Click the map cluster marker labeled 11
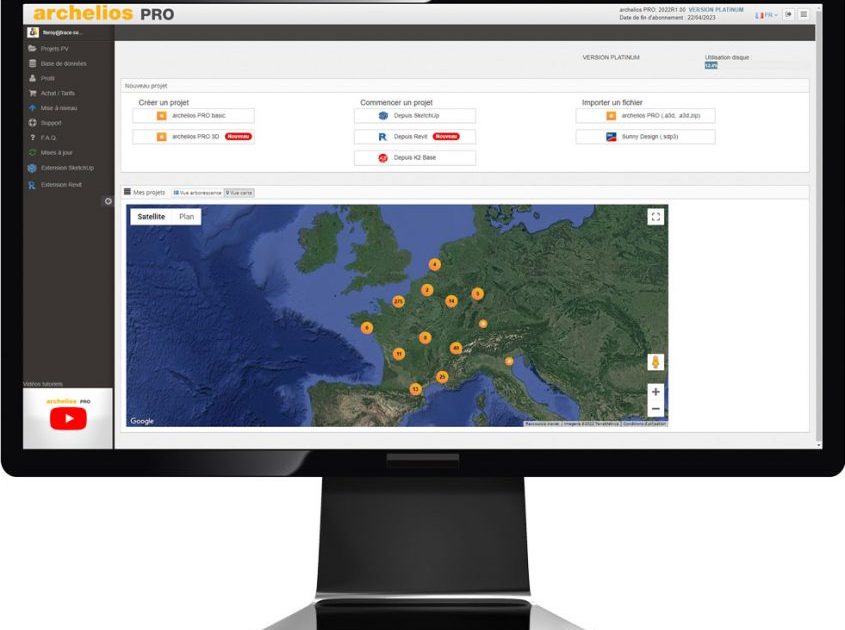The width and height of the screenshot is (845, 630). coord(399,354)
